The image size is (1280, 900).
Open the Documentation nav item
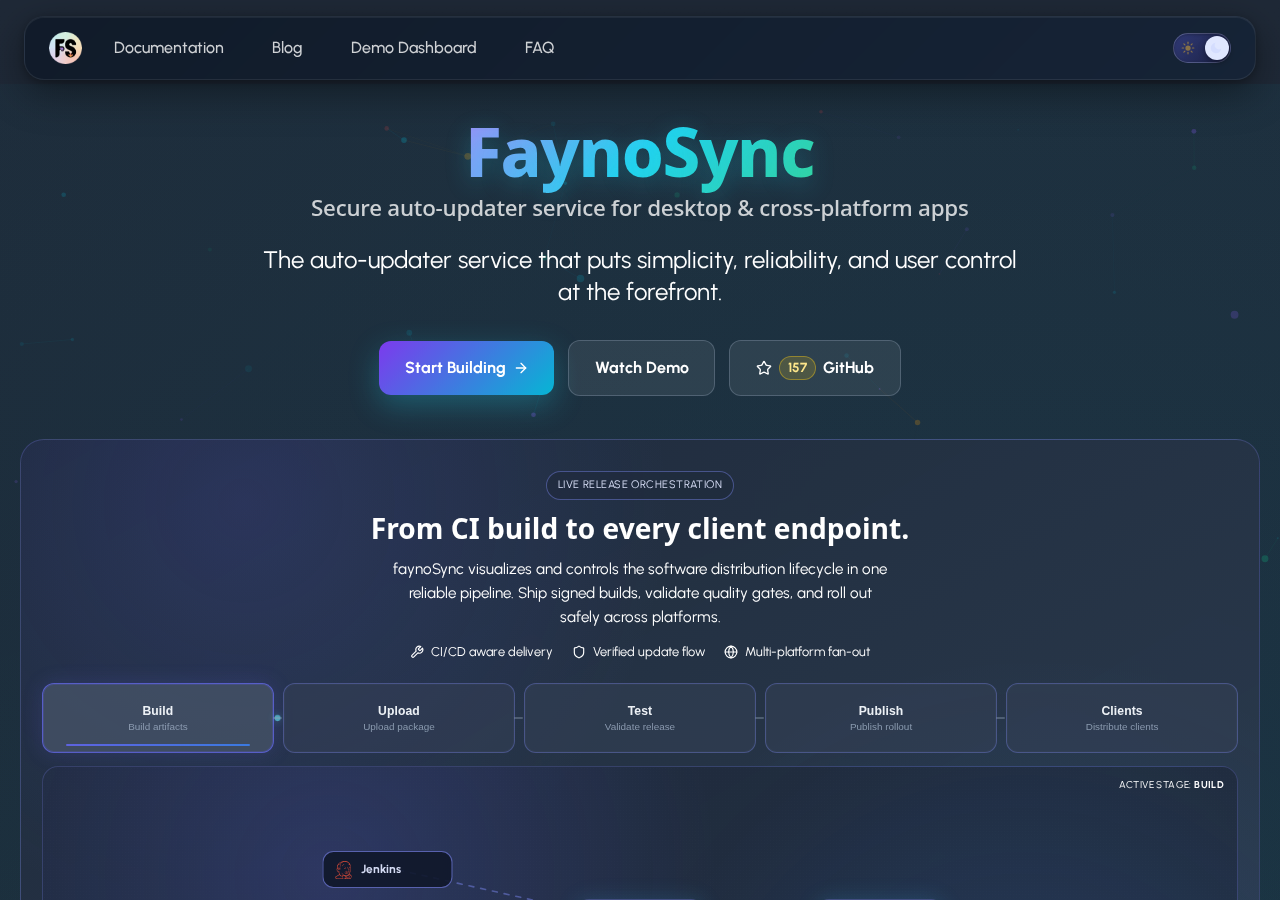(x=169, y=48)
